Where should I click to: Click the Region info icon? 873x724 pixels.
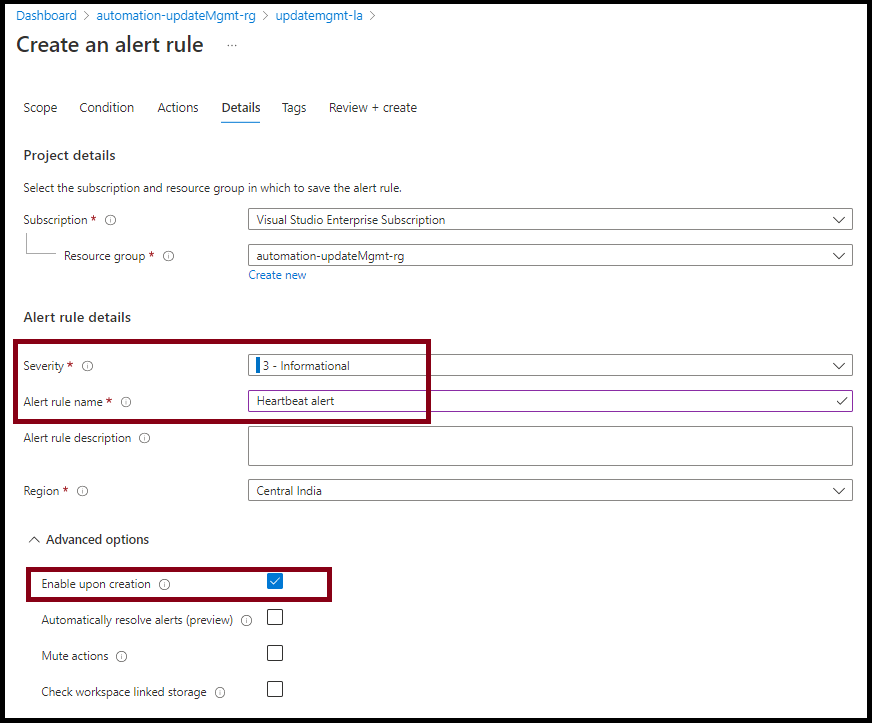(x=82, y=491)
